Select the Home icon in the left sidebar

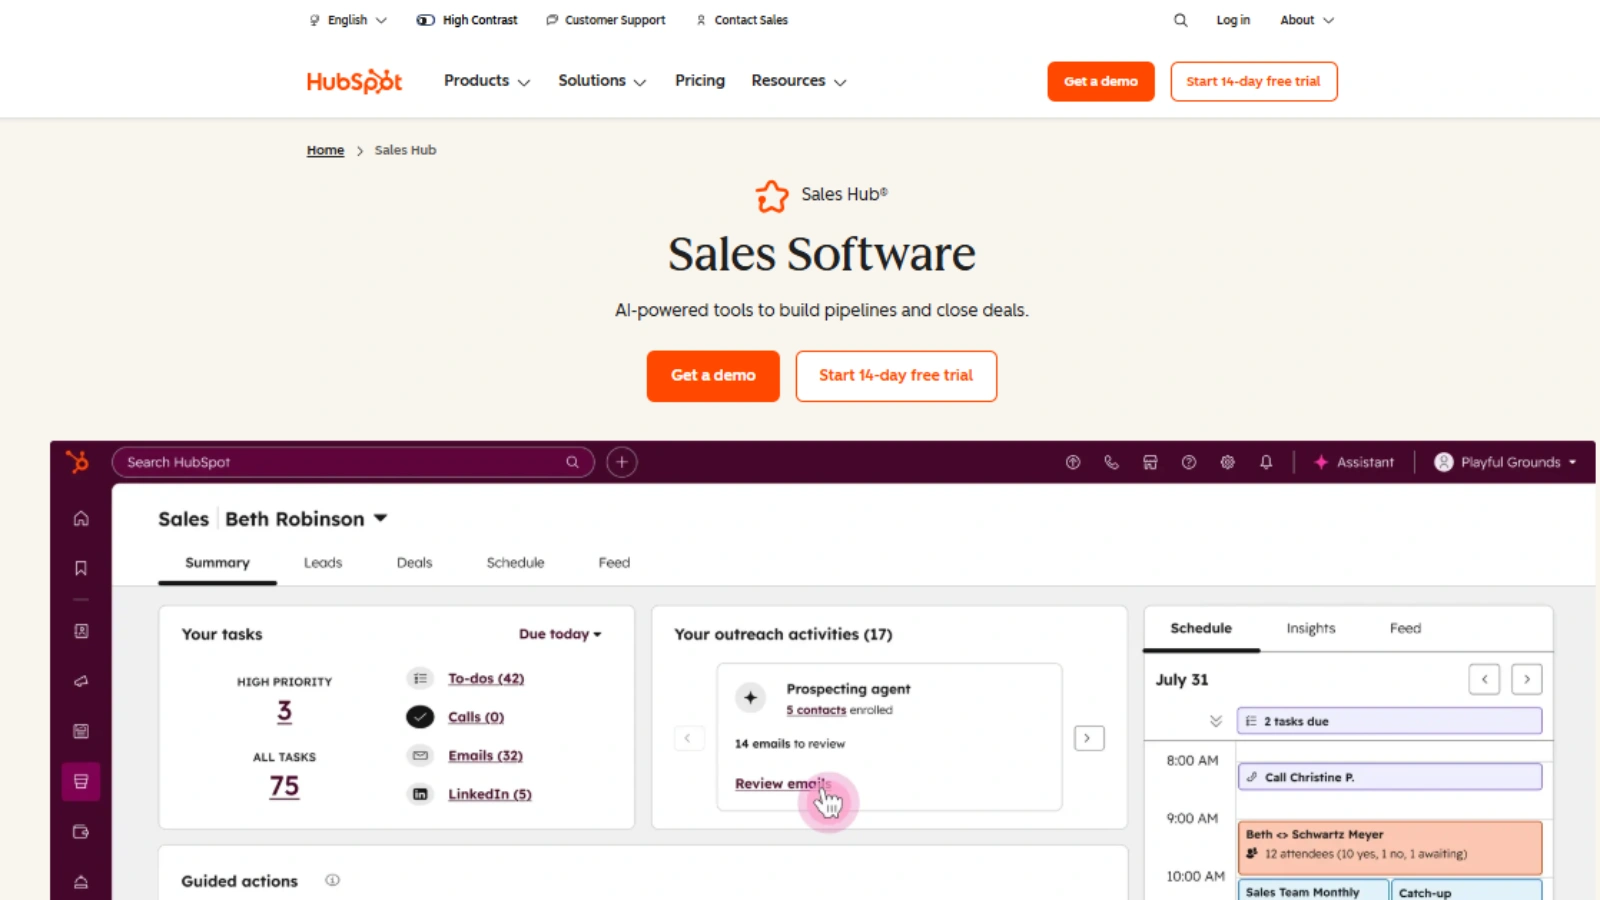pos(80,518)
